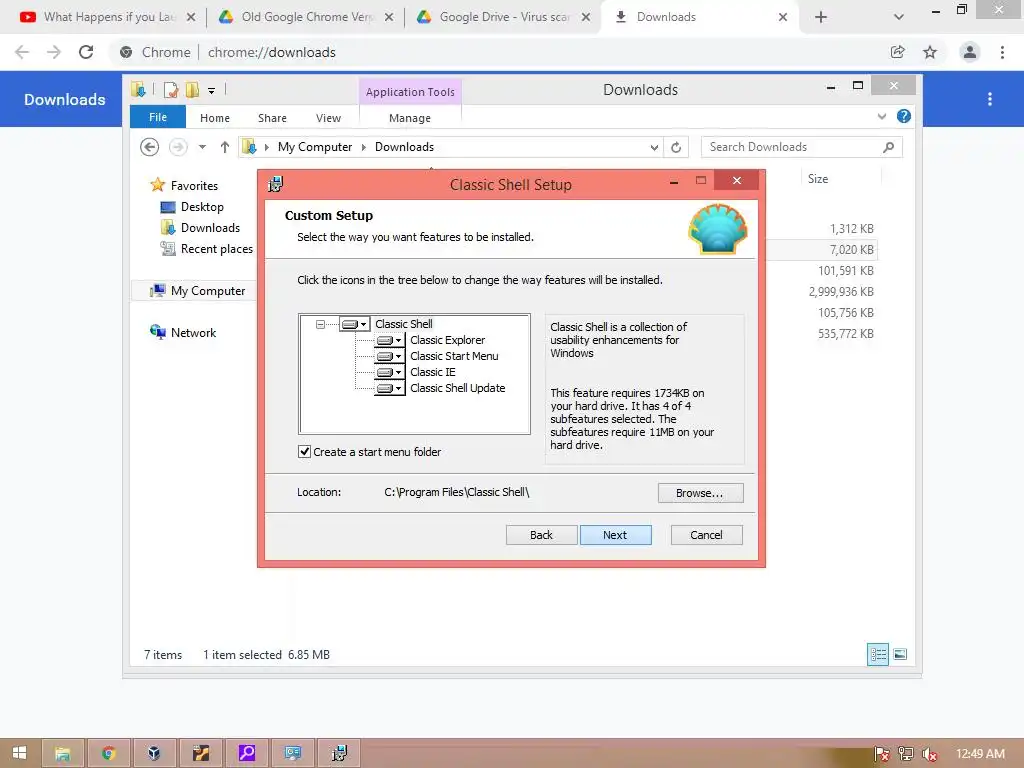Image resolution: width=1024 pixels, height=768 pixels.
Task: Open the Classic Explorer feature install dropdown
Action: [x=389, y=340]
